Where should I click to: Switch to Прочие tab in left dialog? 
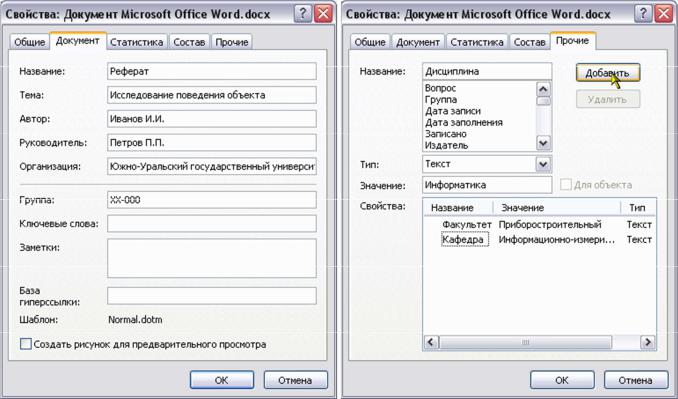[232, 42]
